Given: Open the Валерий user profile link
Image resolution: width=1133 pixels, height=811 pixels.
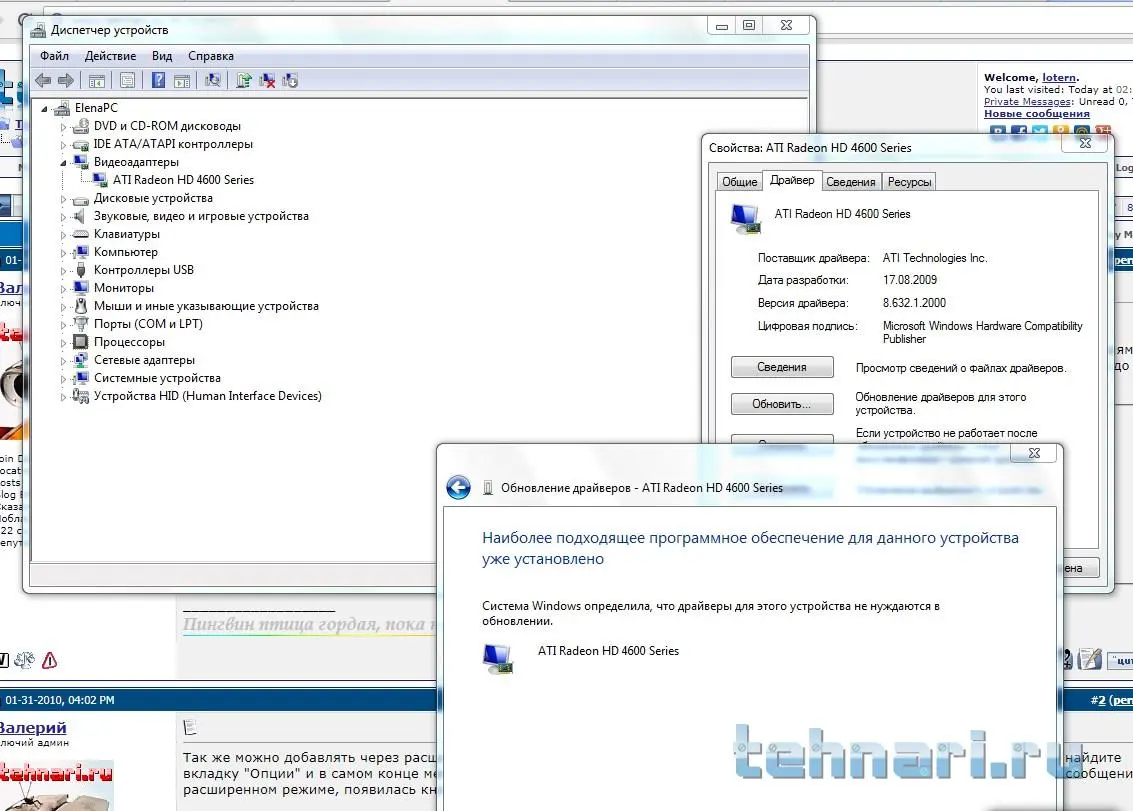Looking at the screenshot, I should coord(33,727).
